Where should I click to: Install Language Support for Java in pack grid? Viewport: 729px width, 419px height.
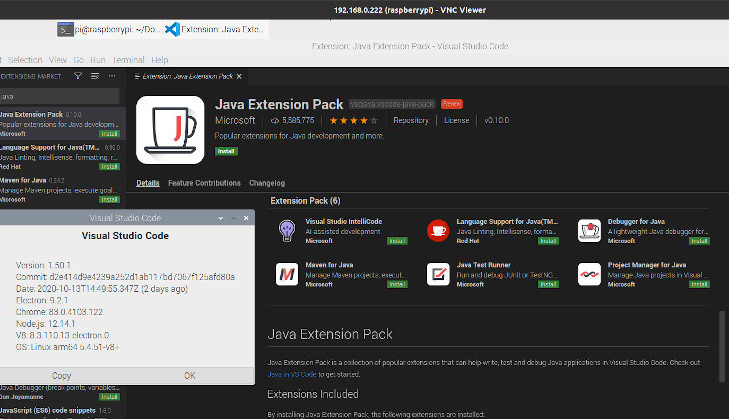[548, 241]
